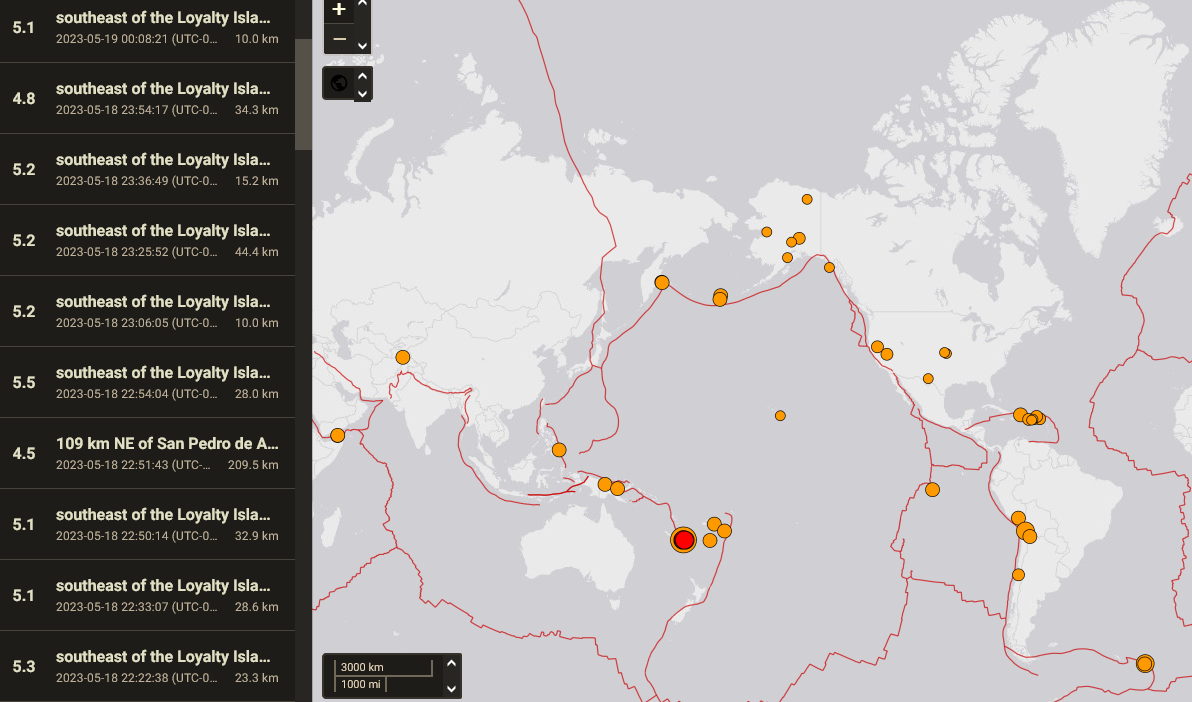Screen dimensions: 1192x702
Task: Select the Nepal Himalaya earthquake marker
Action: pyautogui.click(x=403, y=357)
